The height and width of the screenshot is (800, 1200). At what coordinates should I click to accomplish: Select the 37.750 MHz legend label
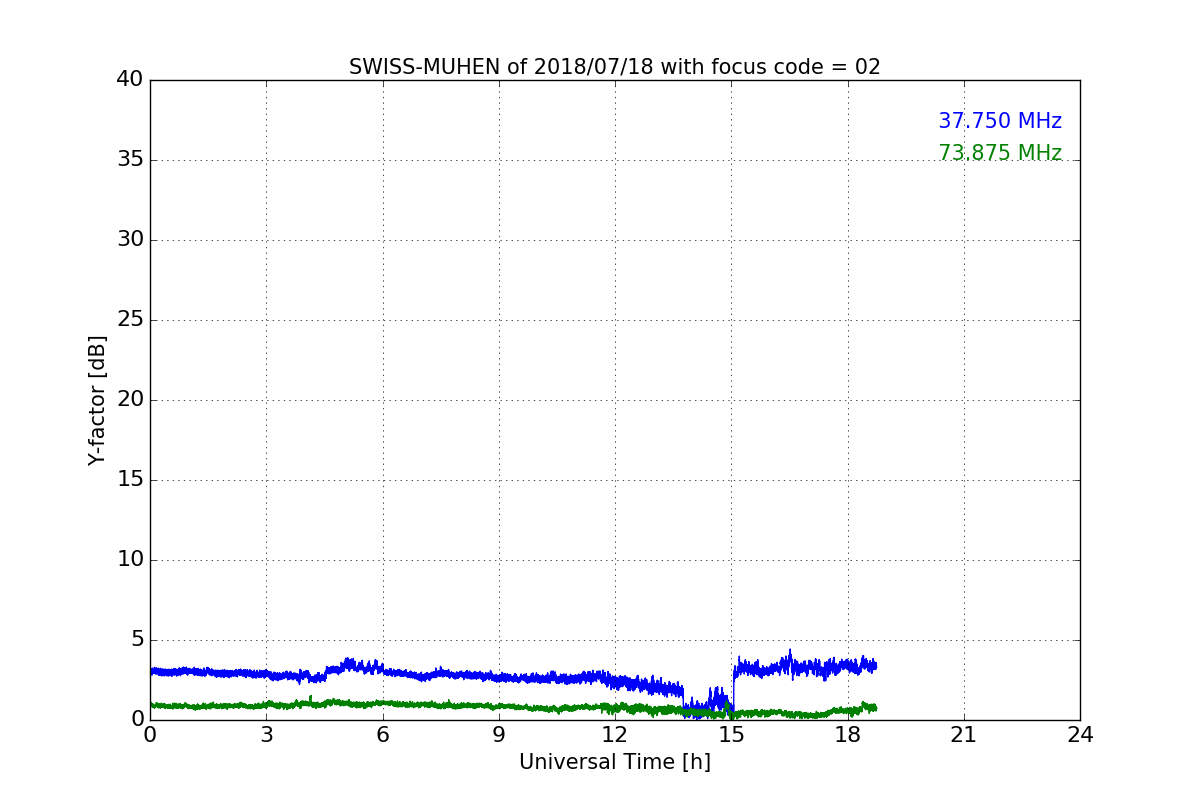click(1000, 121)
